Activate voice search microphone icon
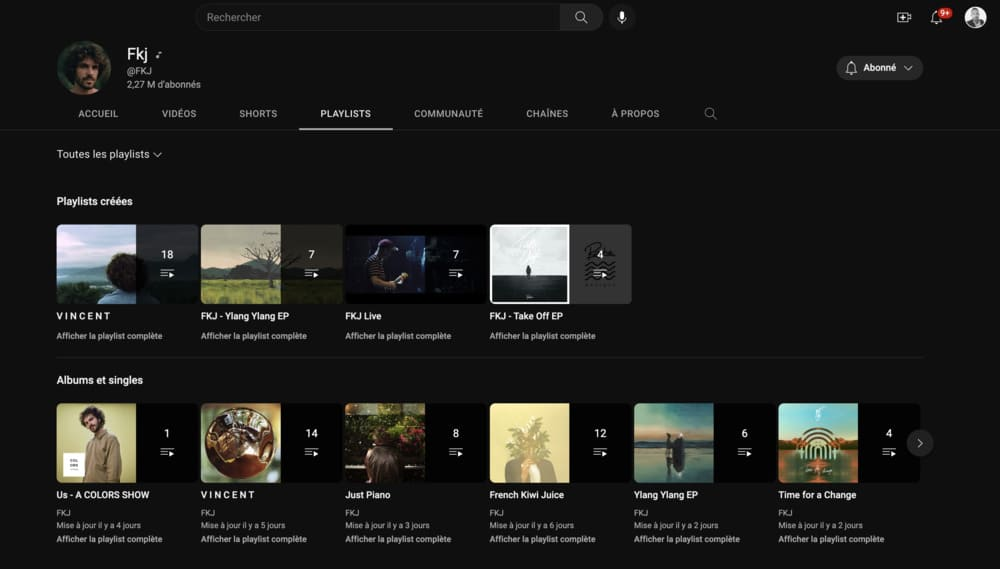 point(622,17)
